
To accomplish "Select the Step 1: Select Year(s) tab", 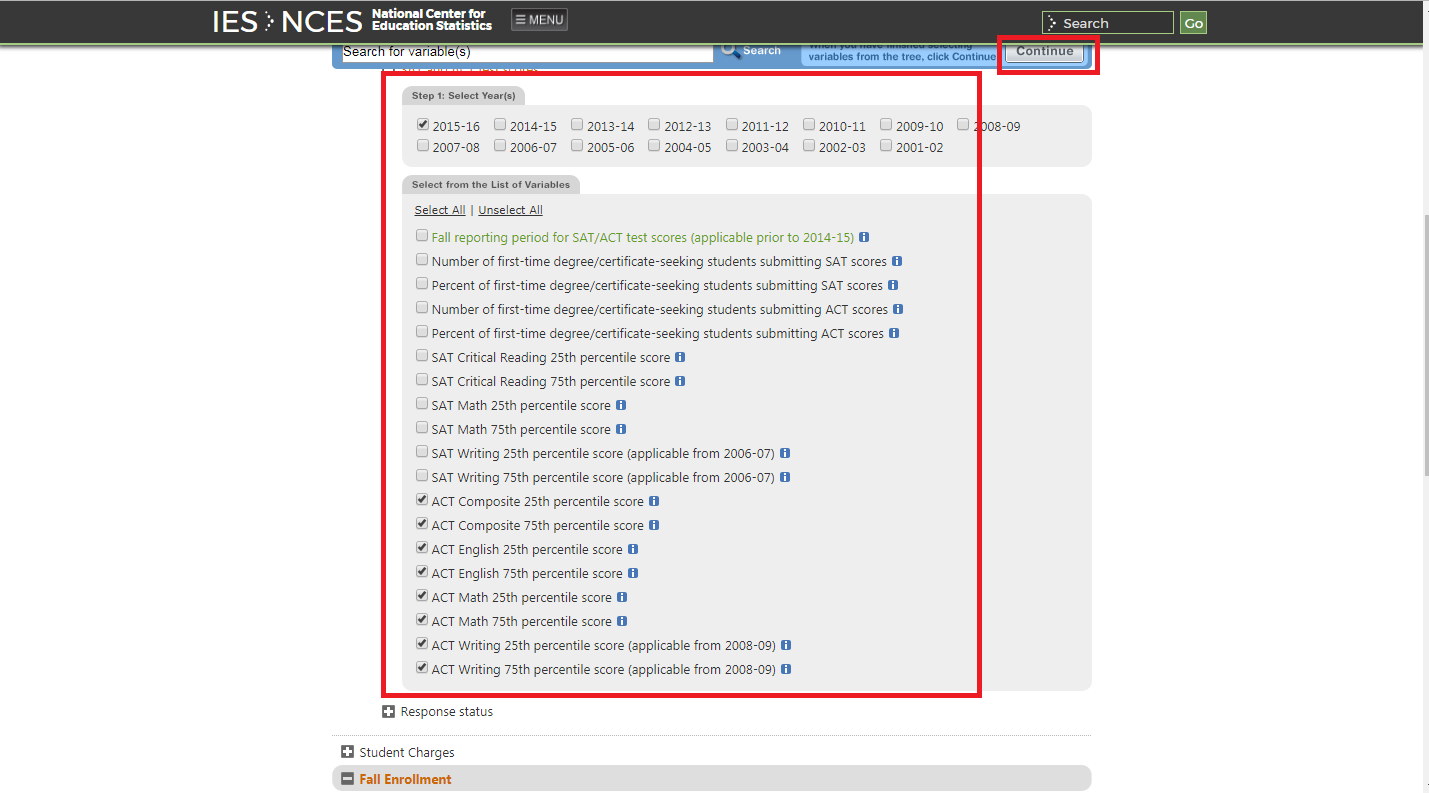I will (463, 95).
